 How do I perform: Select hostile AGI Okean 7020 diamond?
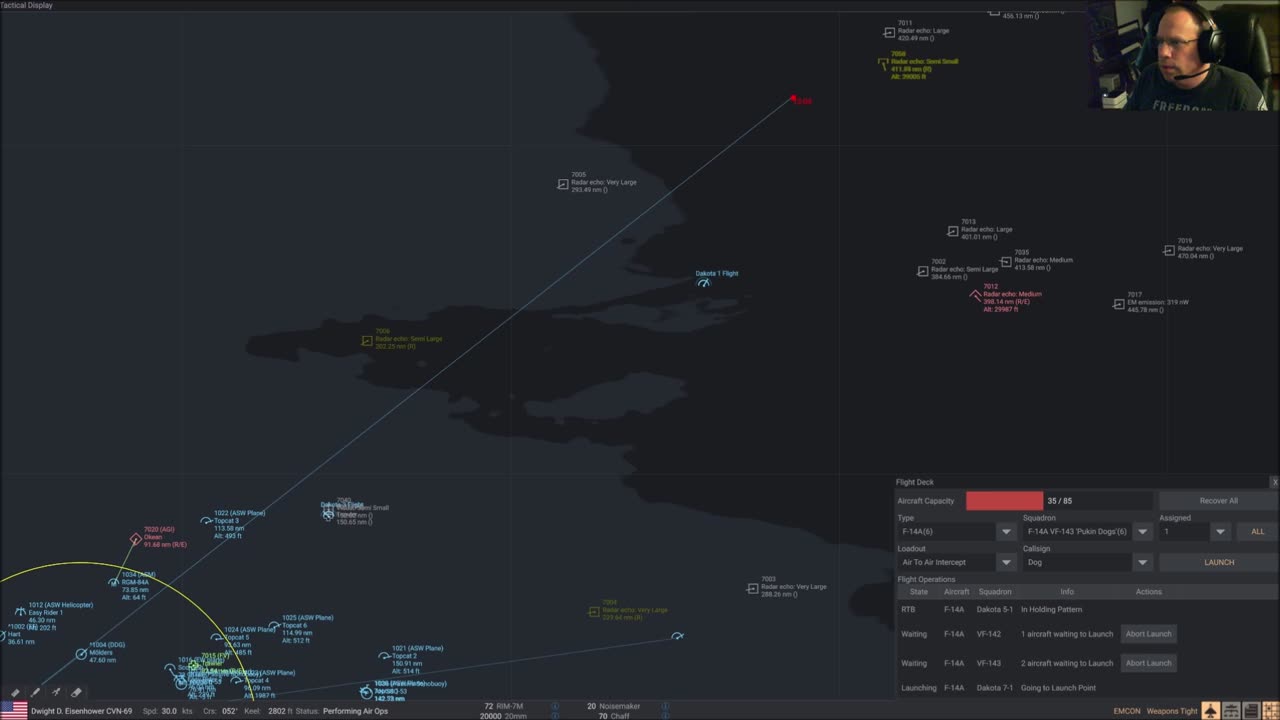(136, 540)
